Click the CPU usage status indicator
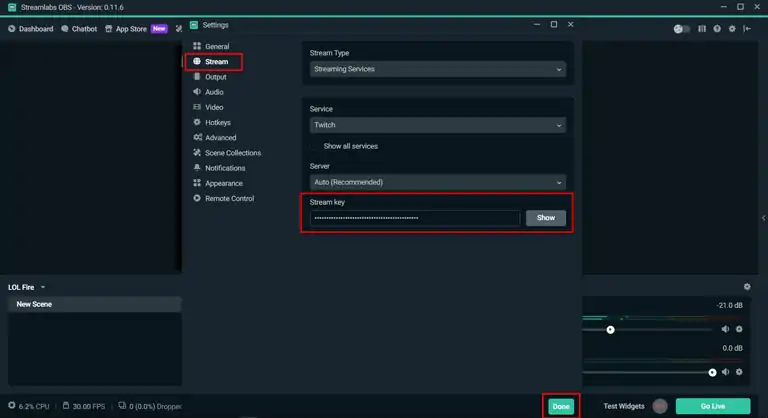Screen dimensions: 768x418 point(29,406)
